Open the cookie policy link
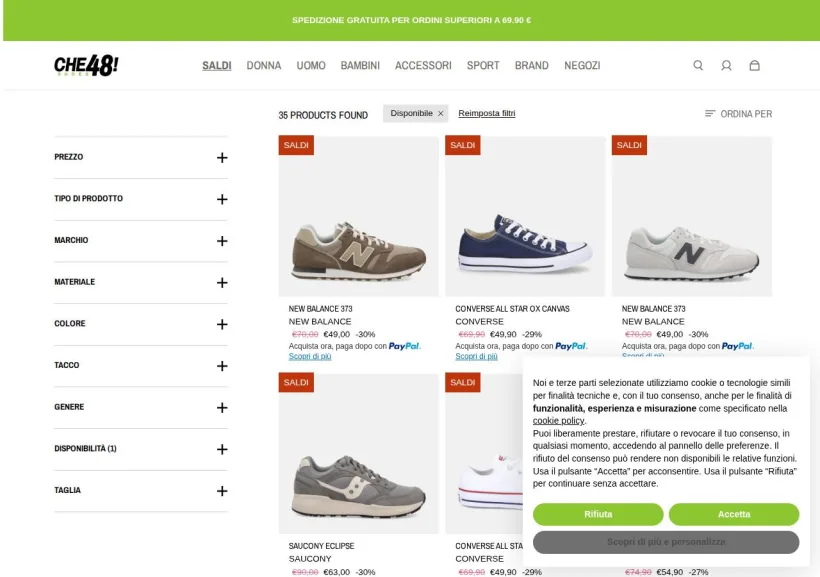 (x=558, y=421)
